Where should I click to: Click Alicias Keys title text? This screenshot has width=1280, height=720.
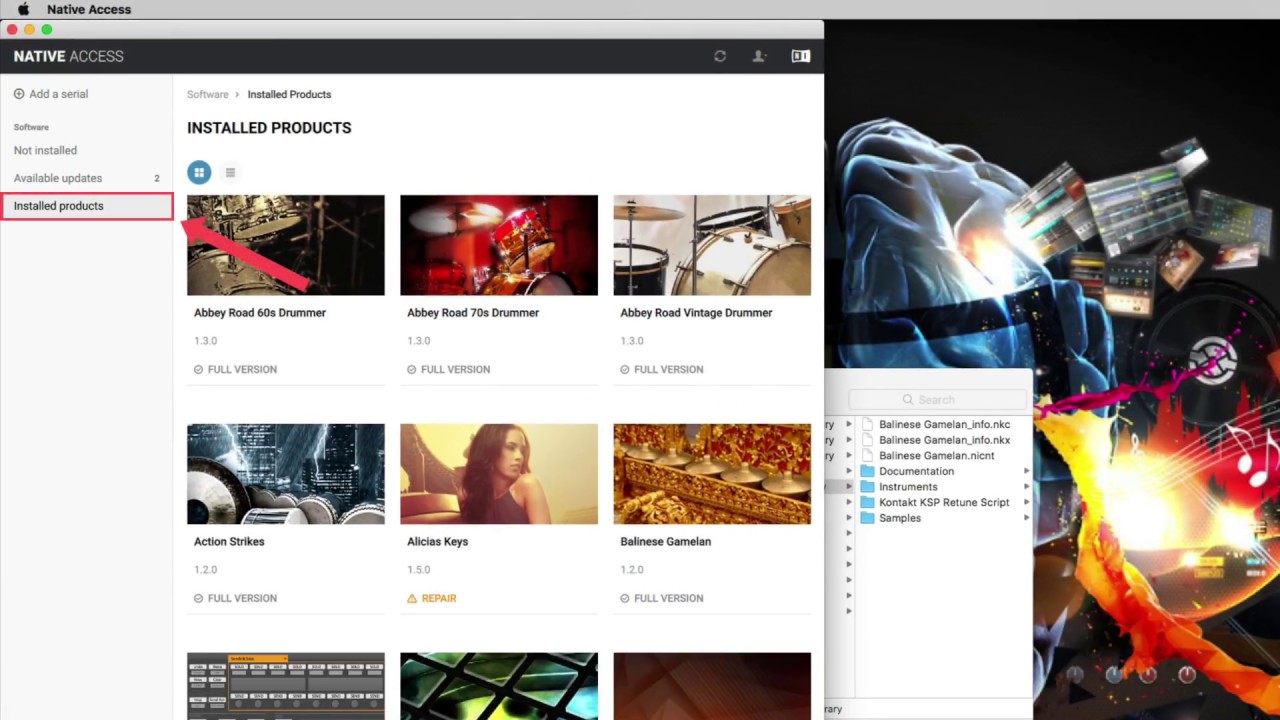(437, 541)
